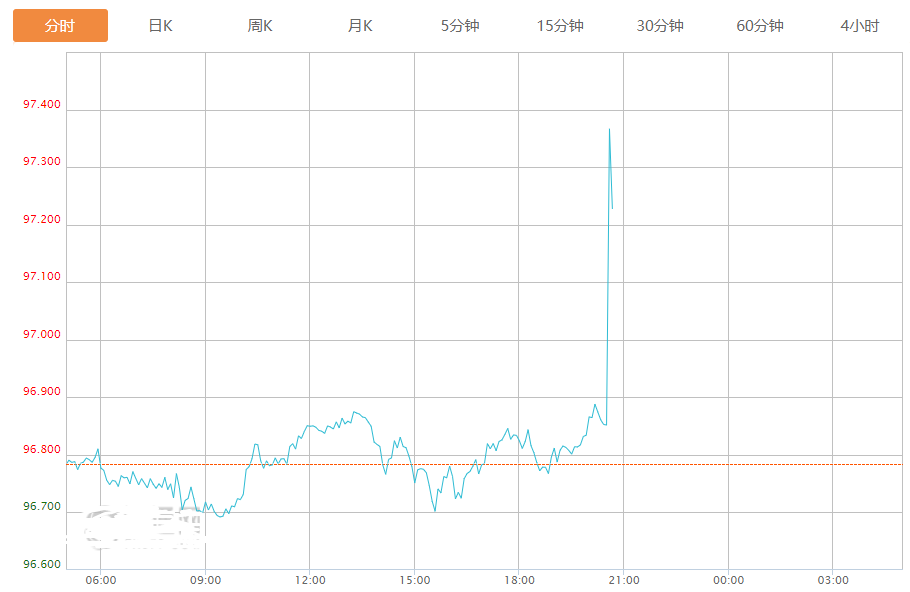Choose the 60分钟 interval tab
The height and width of the screenshot is (592, 910).
tap(760, 26)
